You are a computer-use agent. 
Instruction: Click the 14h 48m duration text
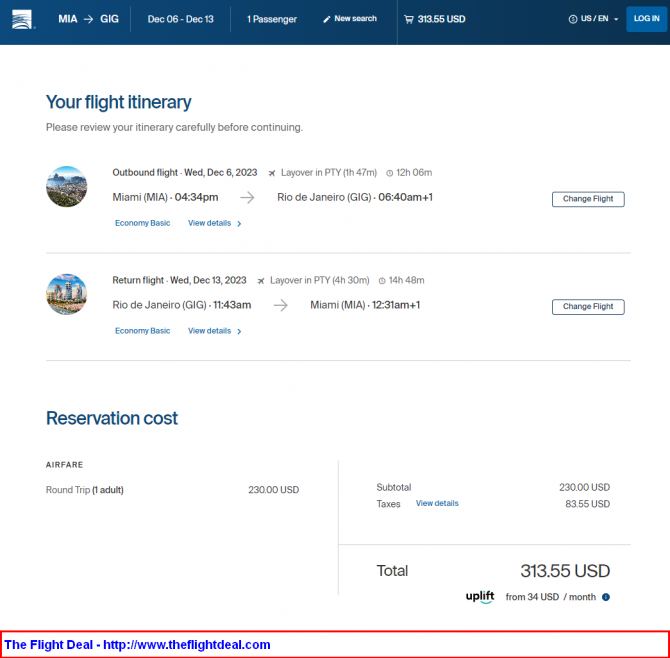click(406, 280)
